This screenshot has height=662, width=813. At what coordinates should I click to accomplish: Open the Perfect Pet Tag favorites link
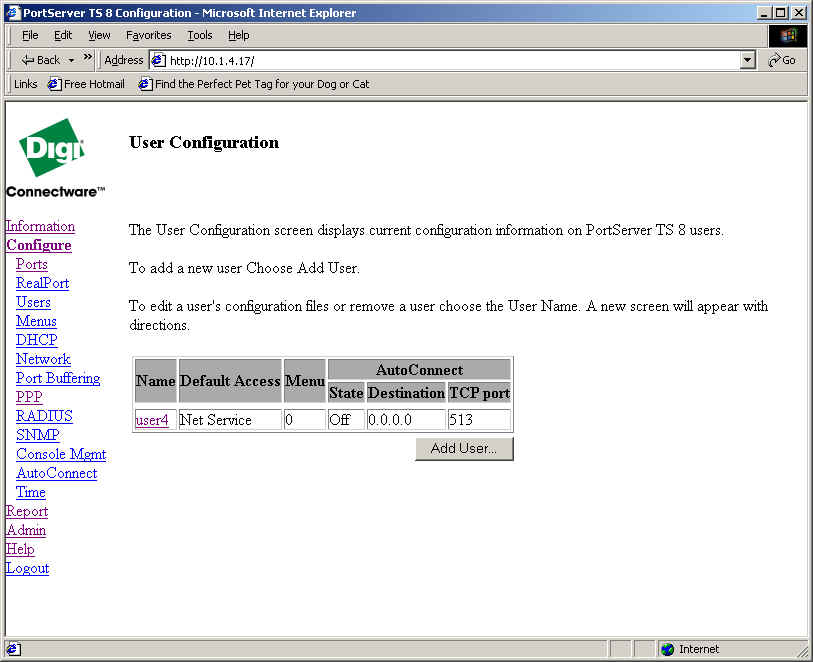click(x=261, y=84)
